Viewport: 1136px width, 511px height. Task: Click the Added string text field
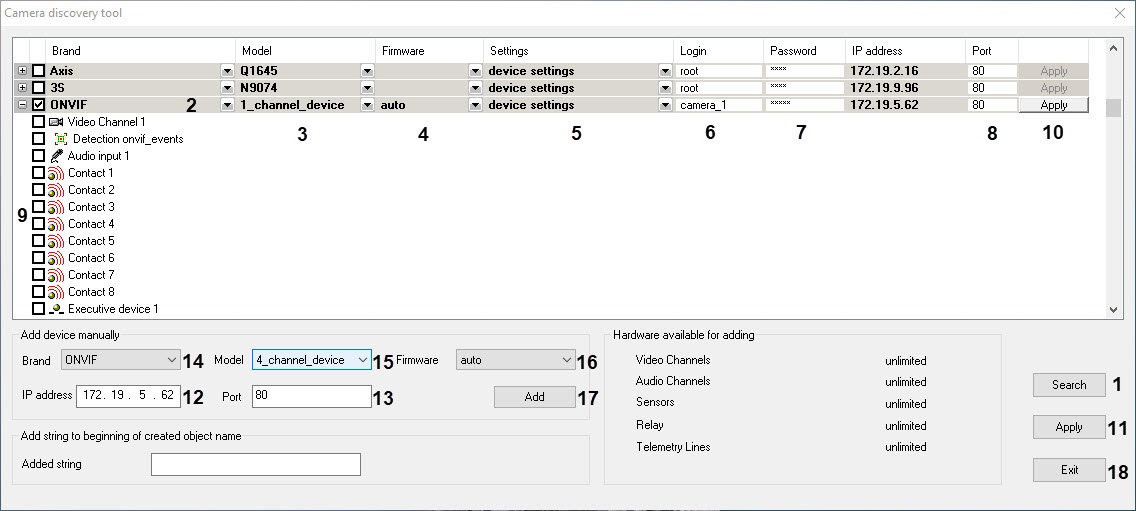[255, 464]
